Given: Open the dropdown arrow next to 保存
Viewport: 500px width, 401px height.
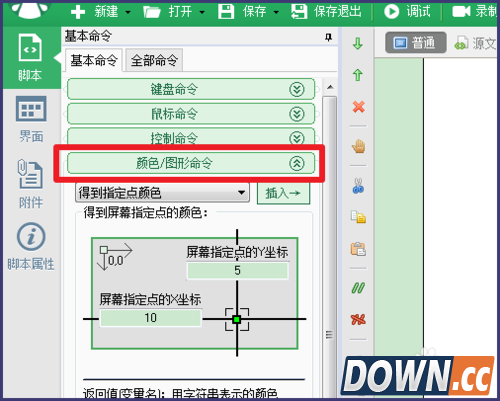Looking at the screenshot, I should pos(276,12).
